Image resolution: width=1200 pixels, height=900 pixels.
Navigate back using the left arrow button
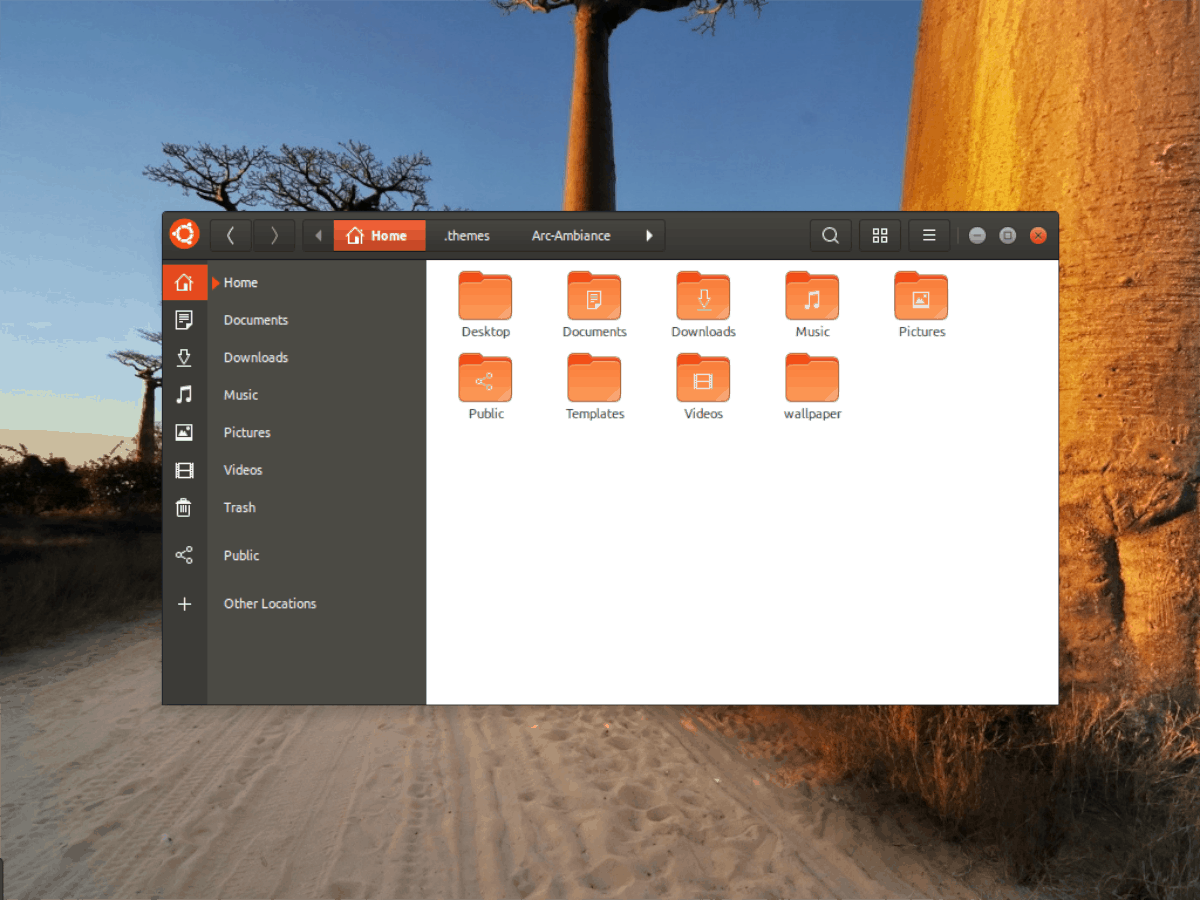[231, 235]
